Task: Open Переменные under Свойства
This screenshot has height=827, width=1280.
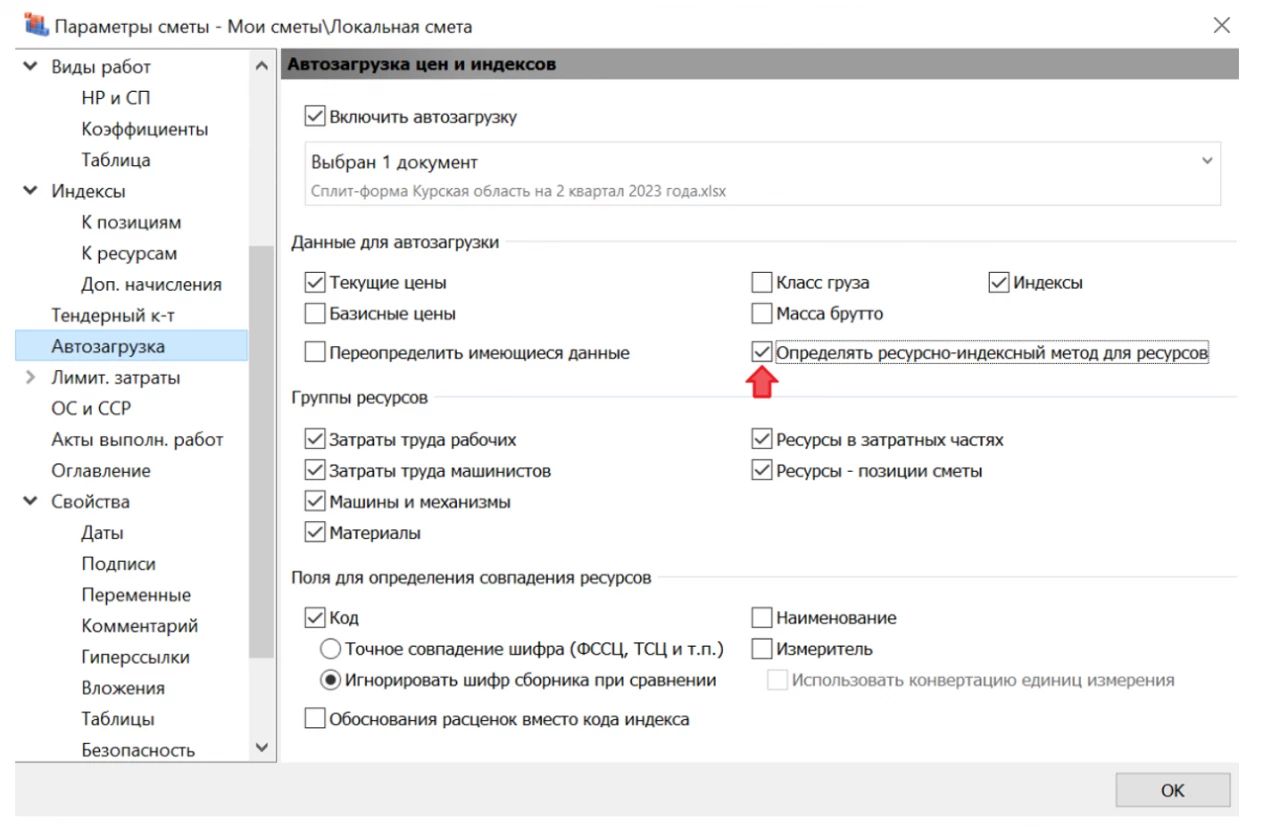Action: pos(136,595)
